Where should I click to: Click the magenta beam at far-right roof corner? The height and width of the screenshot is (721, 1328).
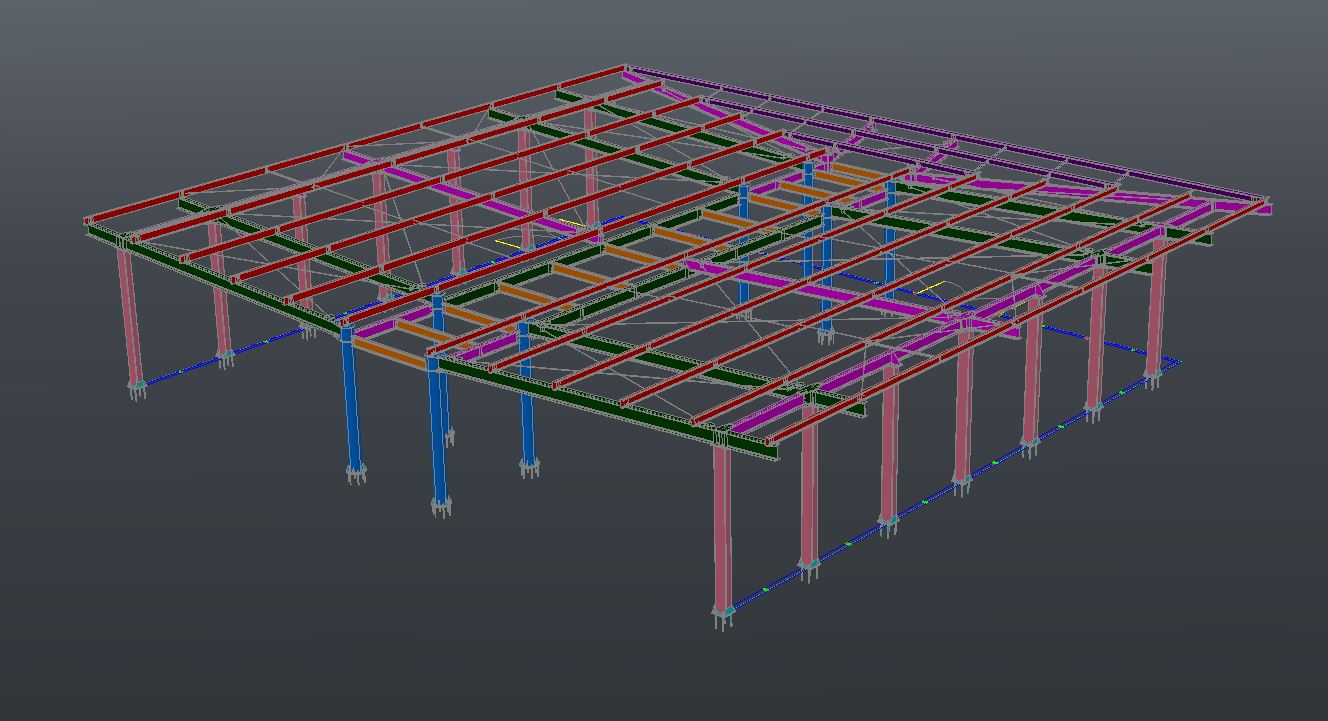point(1238,205)
